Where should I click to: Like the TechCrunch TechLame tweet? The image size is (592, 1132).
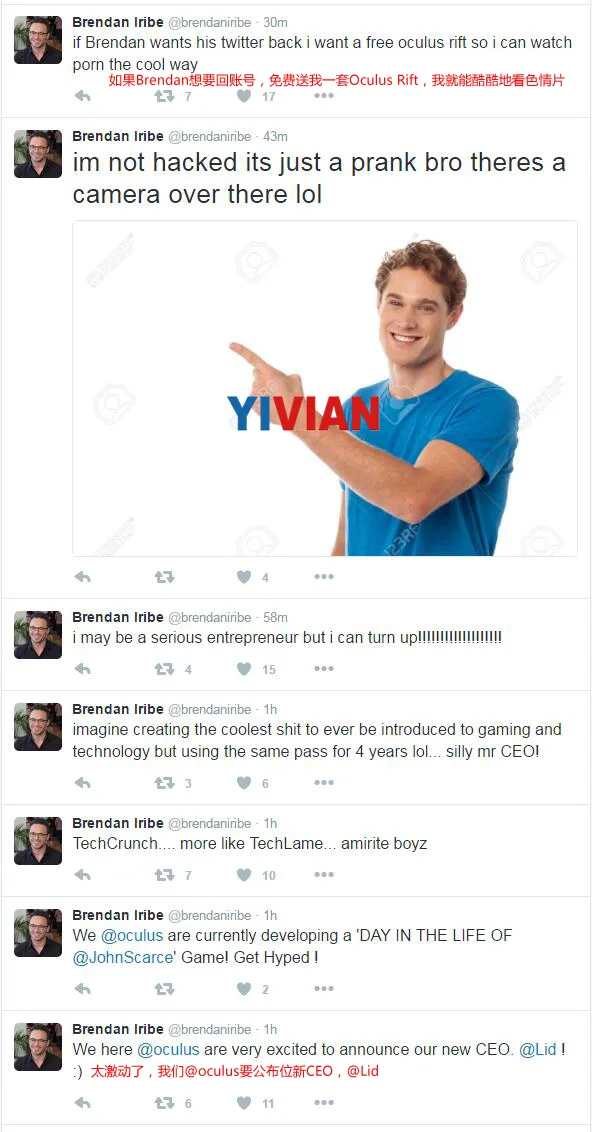(x=244, y=875)
